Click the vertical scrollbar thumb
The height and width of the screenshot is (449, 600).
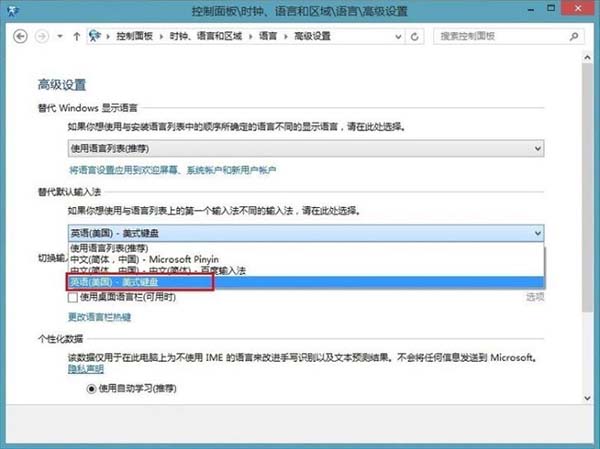point(587,188)
